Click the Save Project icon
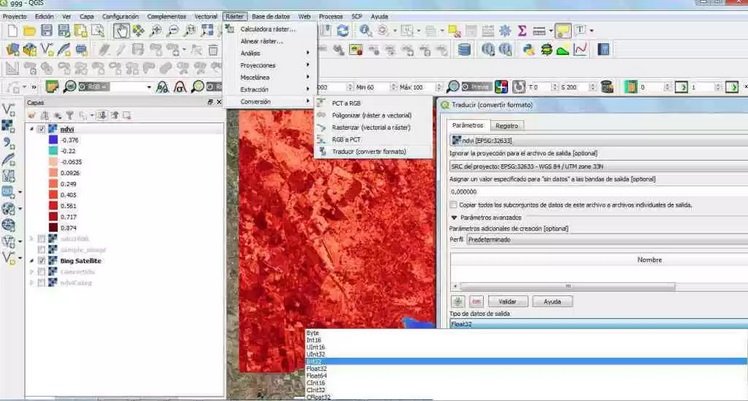Viewport: 748px width, 401px height. click(x=45, y=31)
